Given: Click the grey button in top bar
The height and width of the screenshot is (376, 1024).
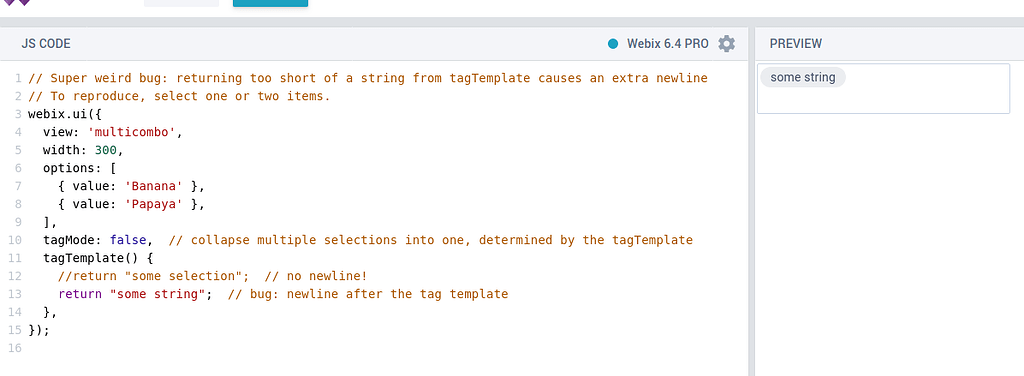Looking at the screenshot, I should click(x=182, y=3).
